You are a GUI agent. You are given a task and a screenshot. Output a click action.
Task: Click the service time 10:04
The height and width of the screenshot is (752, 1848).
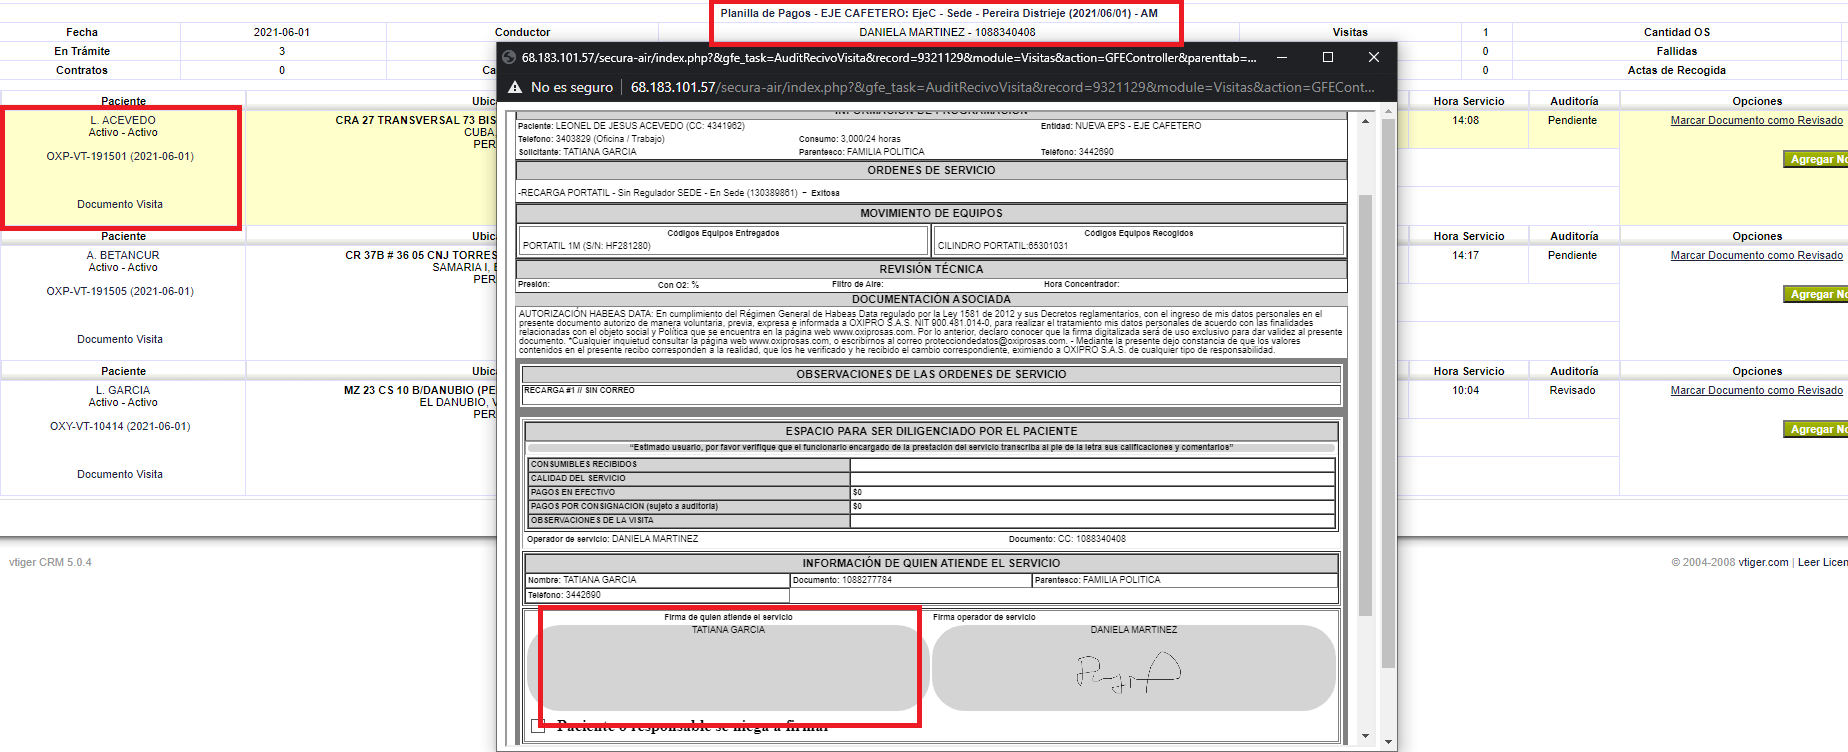tap(1465, 390)
